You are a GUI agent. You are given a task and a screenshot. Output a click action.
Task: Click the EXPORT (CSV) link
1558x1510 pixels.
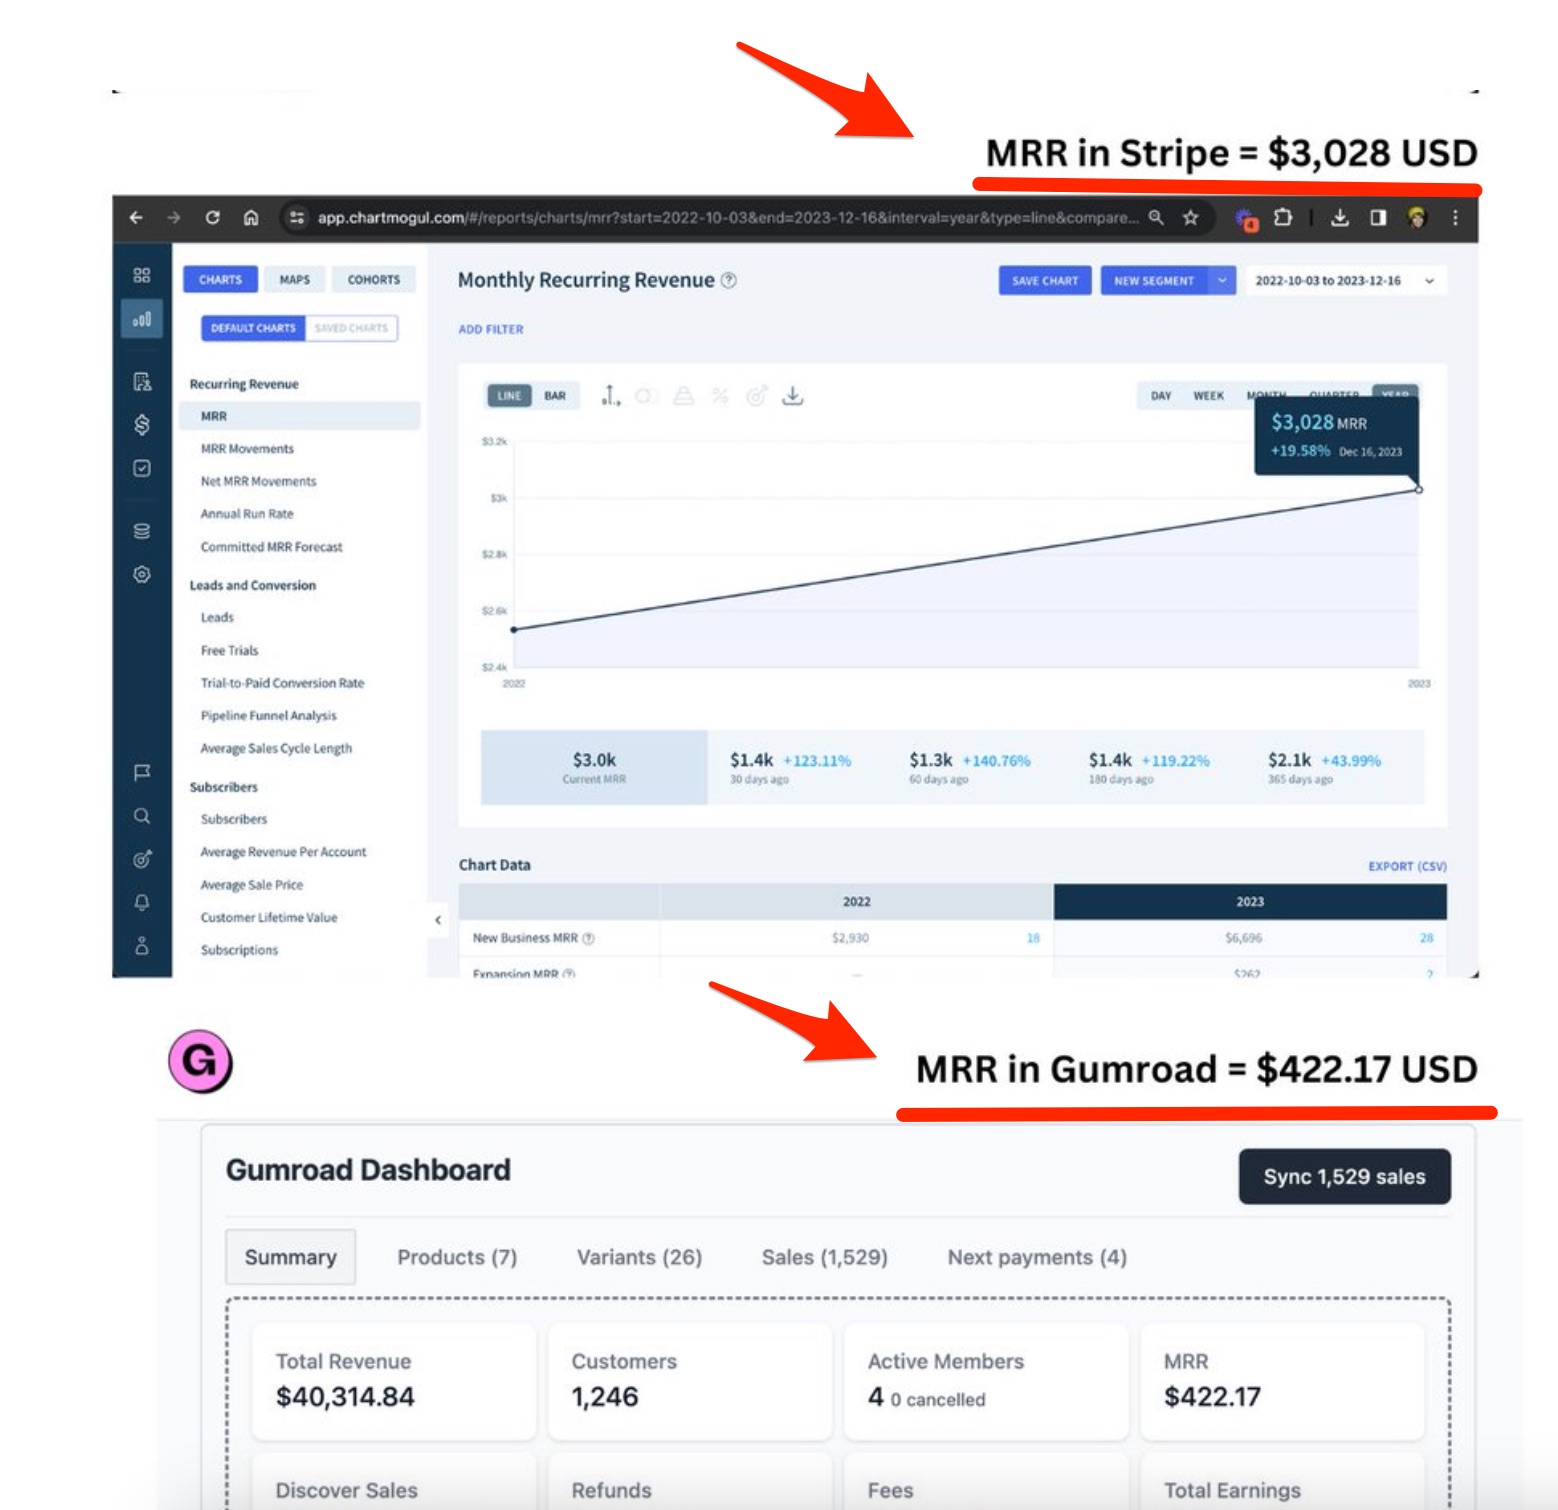coord(1407,866)
